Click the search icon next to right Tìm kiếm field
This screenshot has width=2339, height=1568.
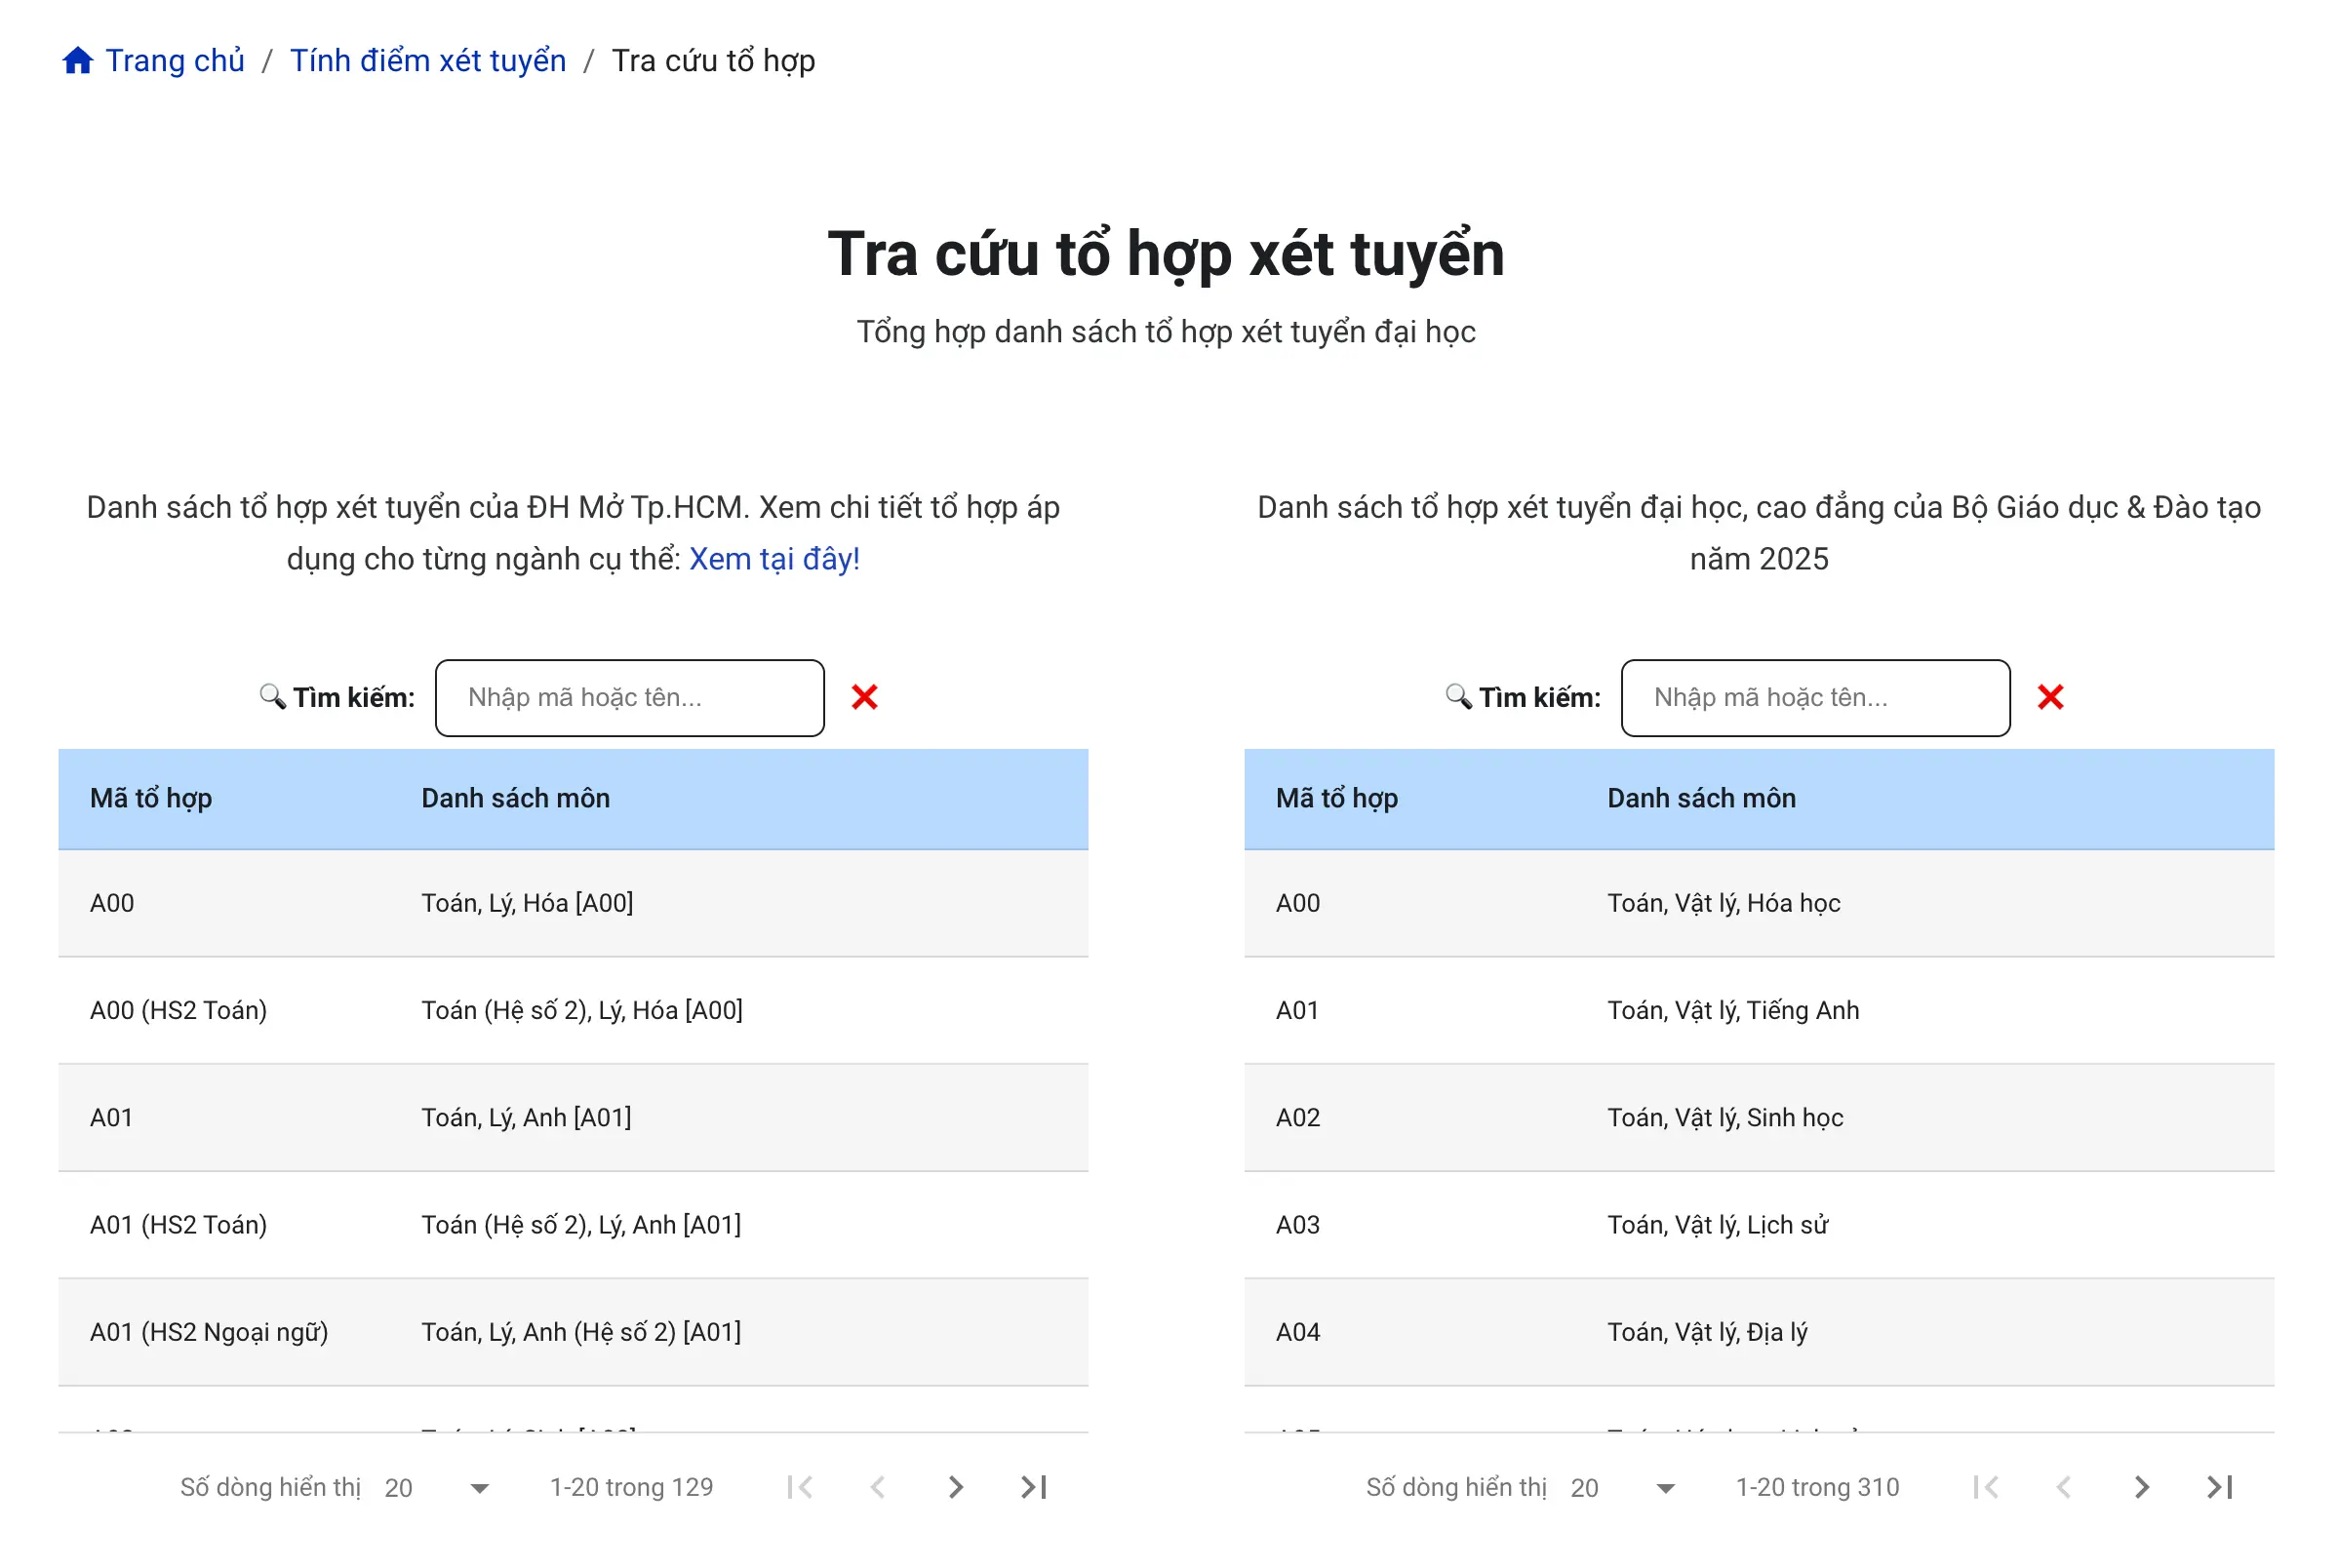pyautogui.click(x=1457, y=697)
